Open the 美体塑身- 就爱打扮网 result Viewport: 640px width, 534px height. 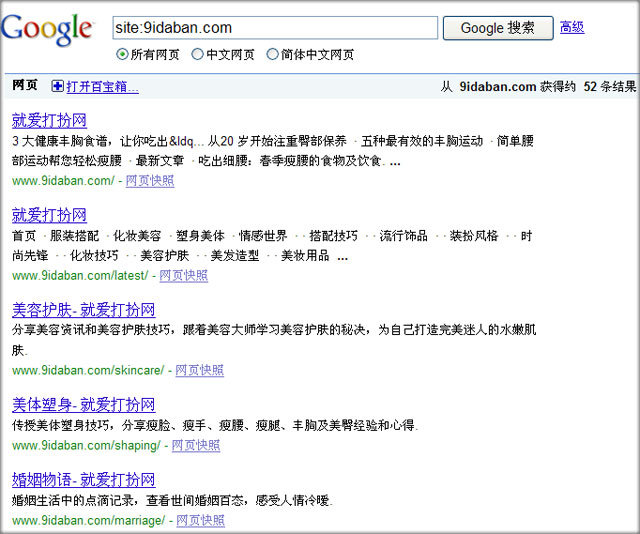tap(84, 405)
